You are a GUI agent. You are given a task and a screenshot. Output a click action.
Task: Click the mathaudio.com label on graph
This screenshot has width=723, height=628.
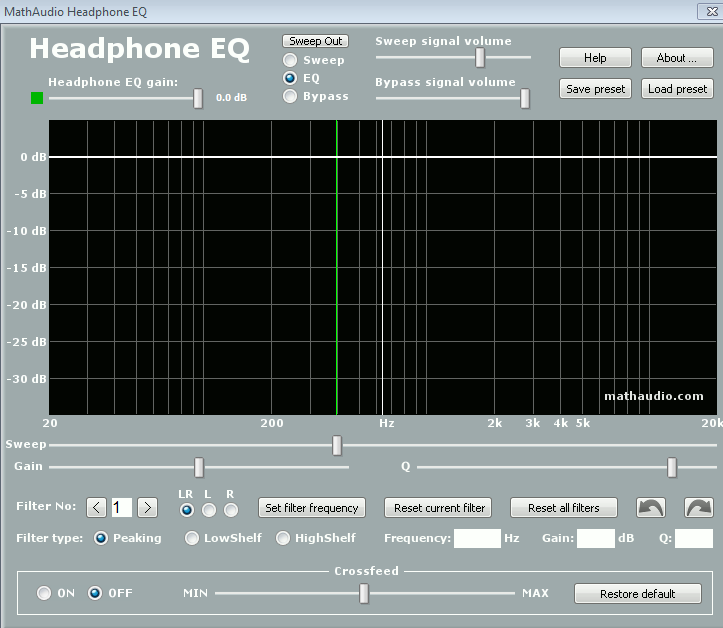654,396
